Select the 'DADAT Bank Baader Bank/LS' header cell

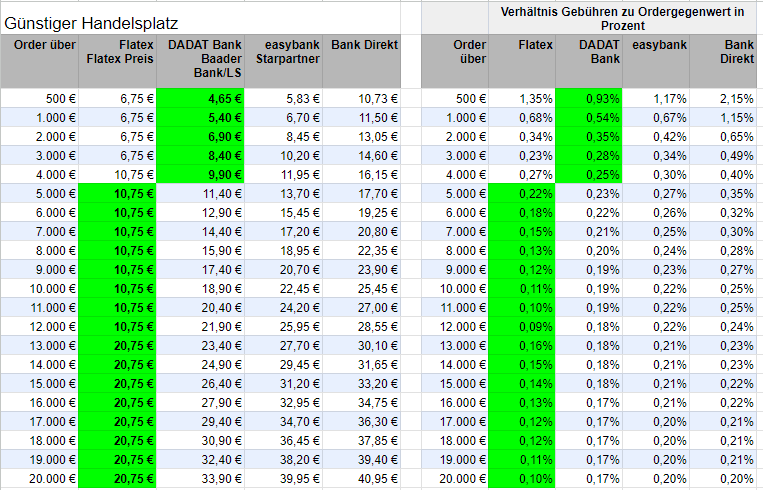click(x=200, y=61)
